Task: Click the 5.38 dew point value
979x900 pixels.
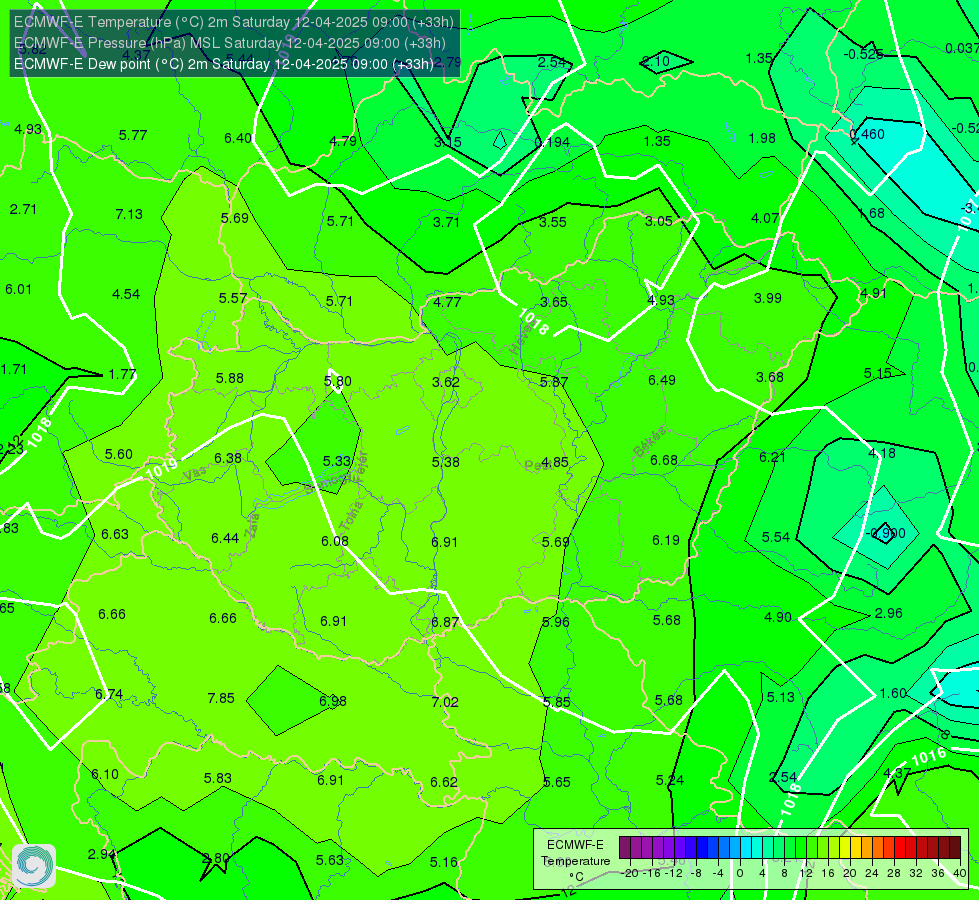Action: click(445, 462)
